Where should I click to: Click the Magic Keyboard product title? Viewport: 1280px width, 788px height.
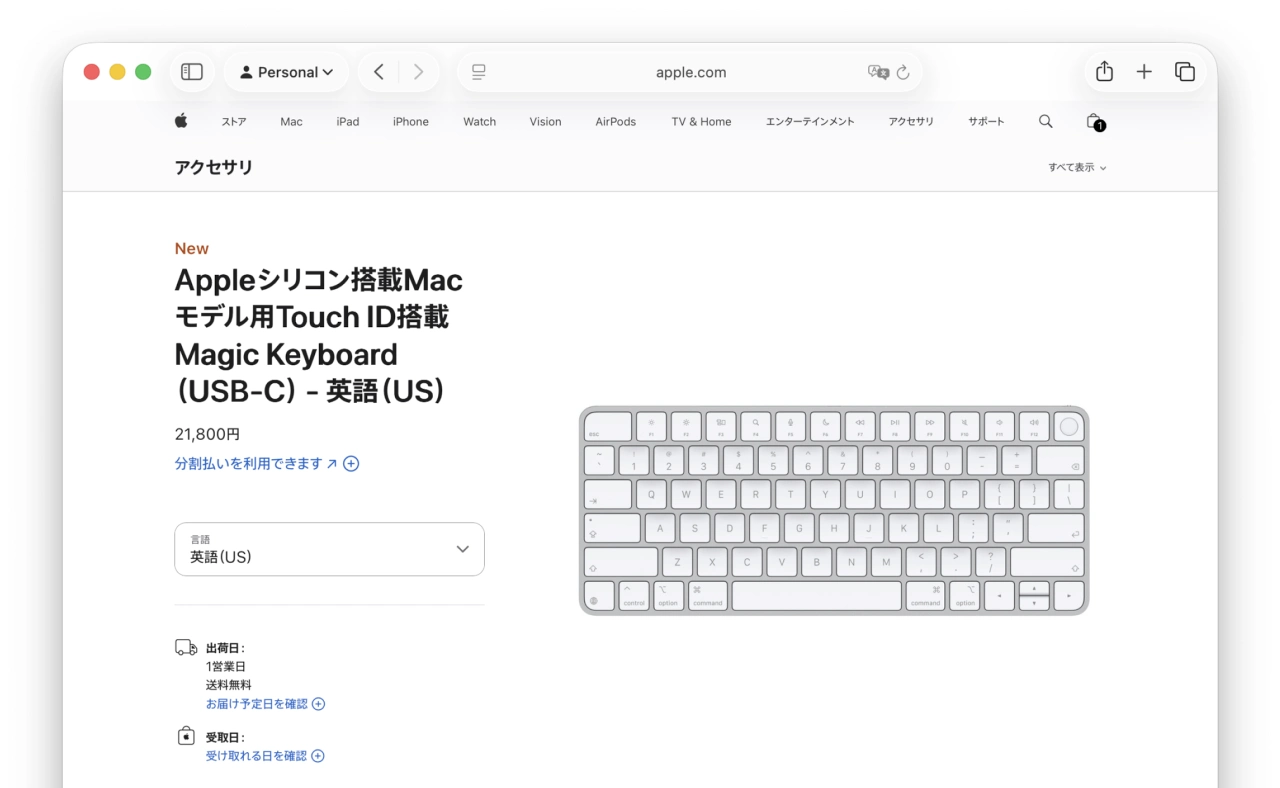tap(319, 335)
